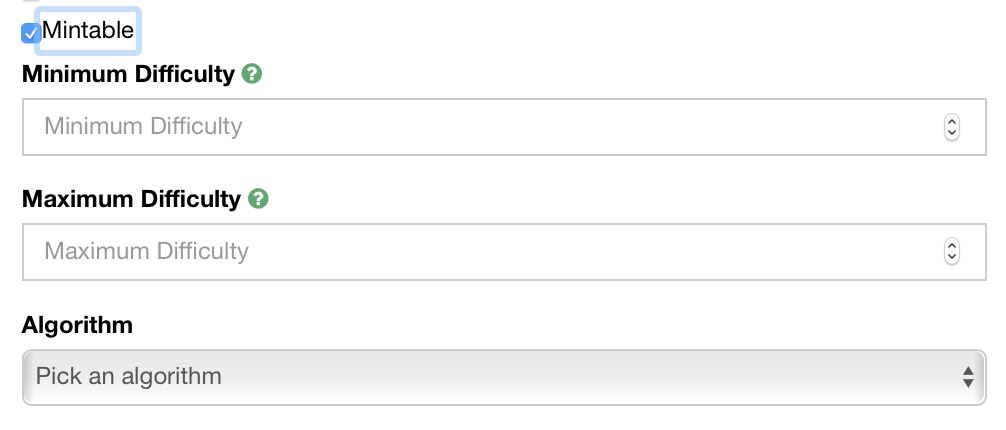Click the Maximum Difficulty help icon

[258, 199]
